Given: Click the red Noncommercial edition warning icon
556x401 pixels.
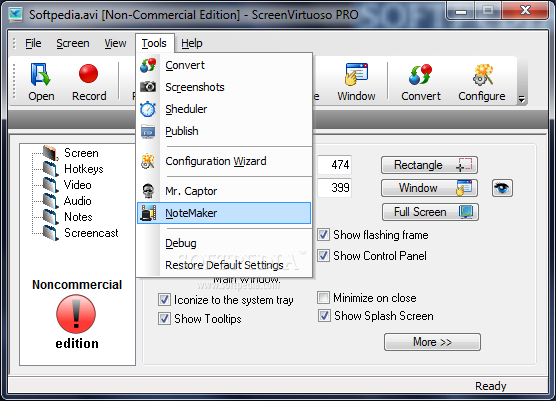Looking at the screenshot, I should [x=76, y=314].
